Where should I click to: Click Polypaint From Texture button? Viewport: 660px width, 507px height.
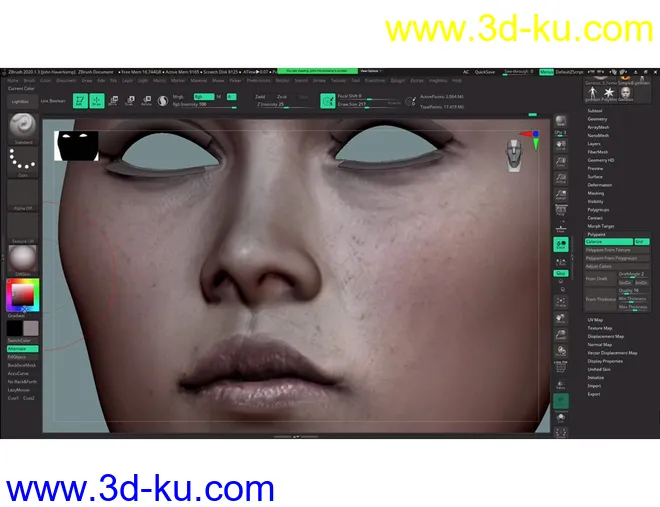point(617,250)
